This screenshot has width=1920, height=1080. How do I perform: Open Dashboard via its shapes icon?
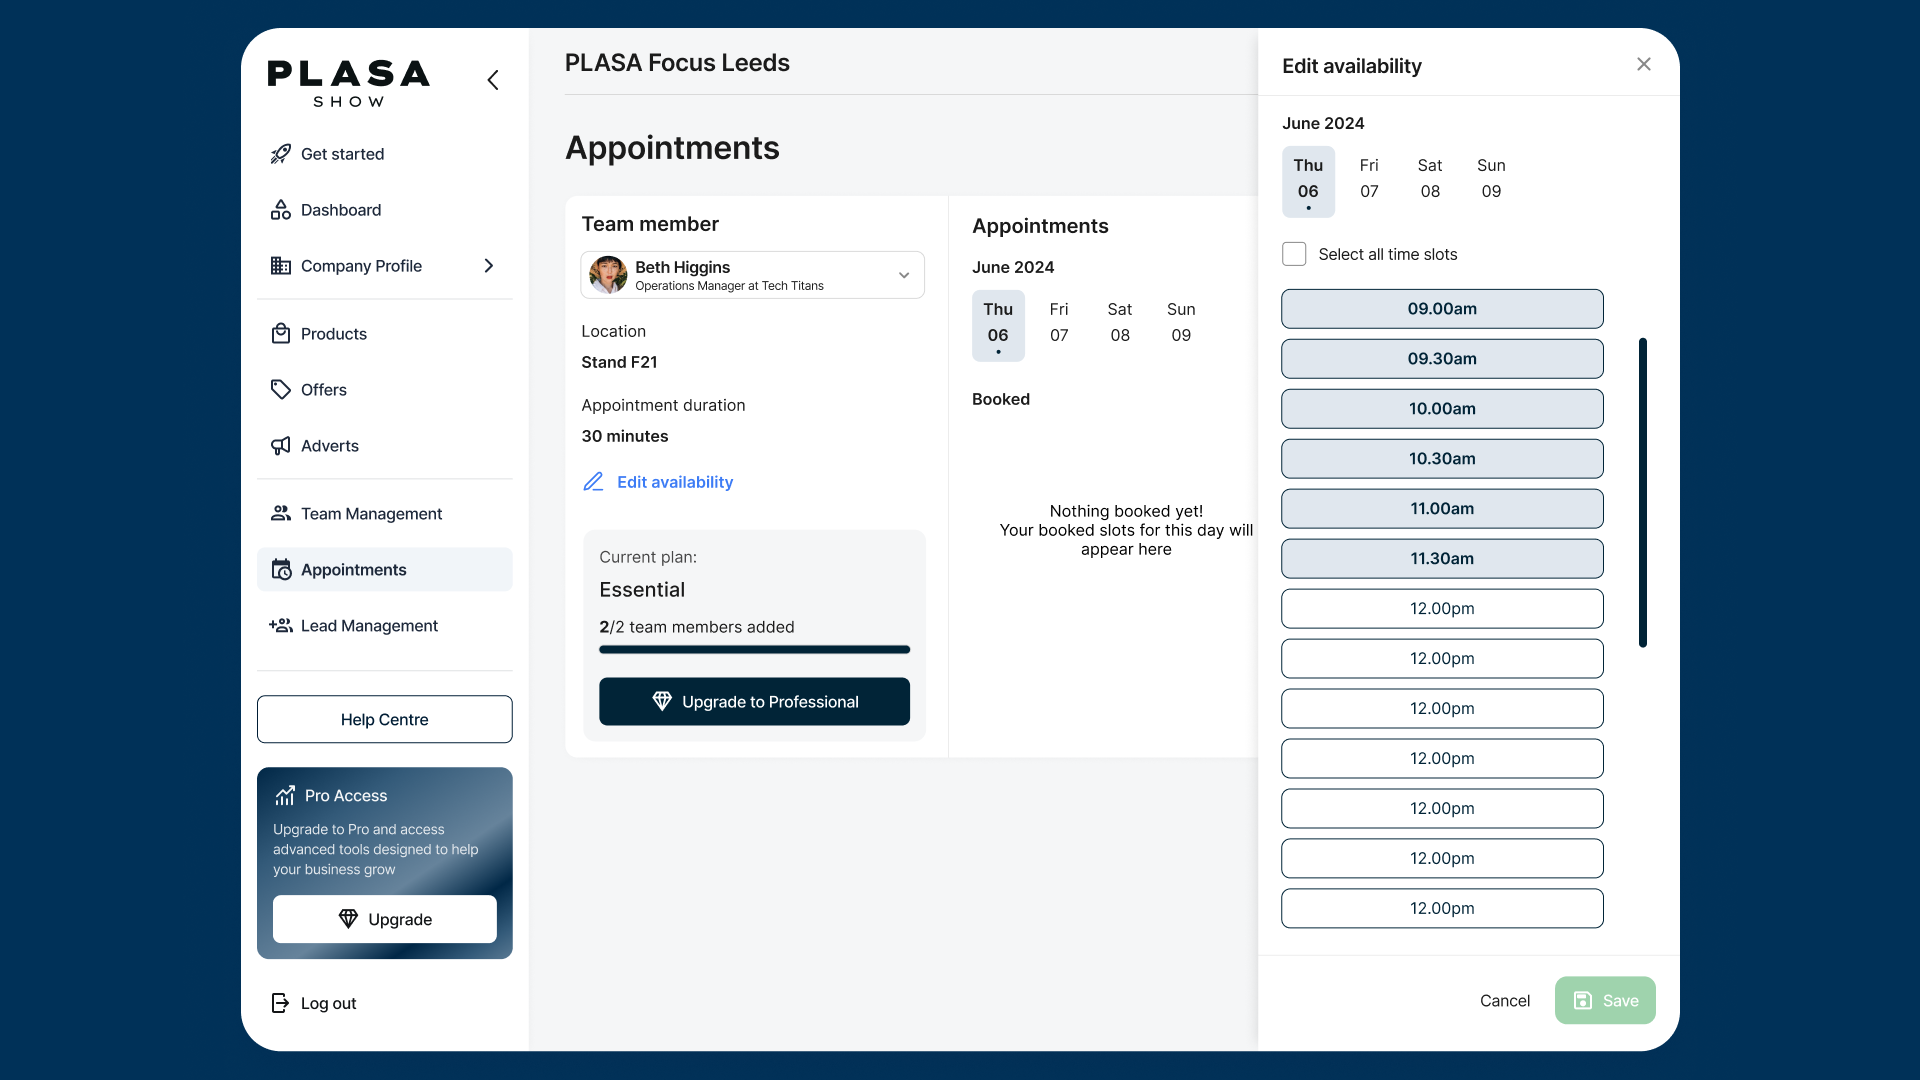280,210
